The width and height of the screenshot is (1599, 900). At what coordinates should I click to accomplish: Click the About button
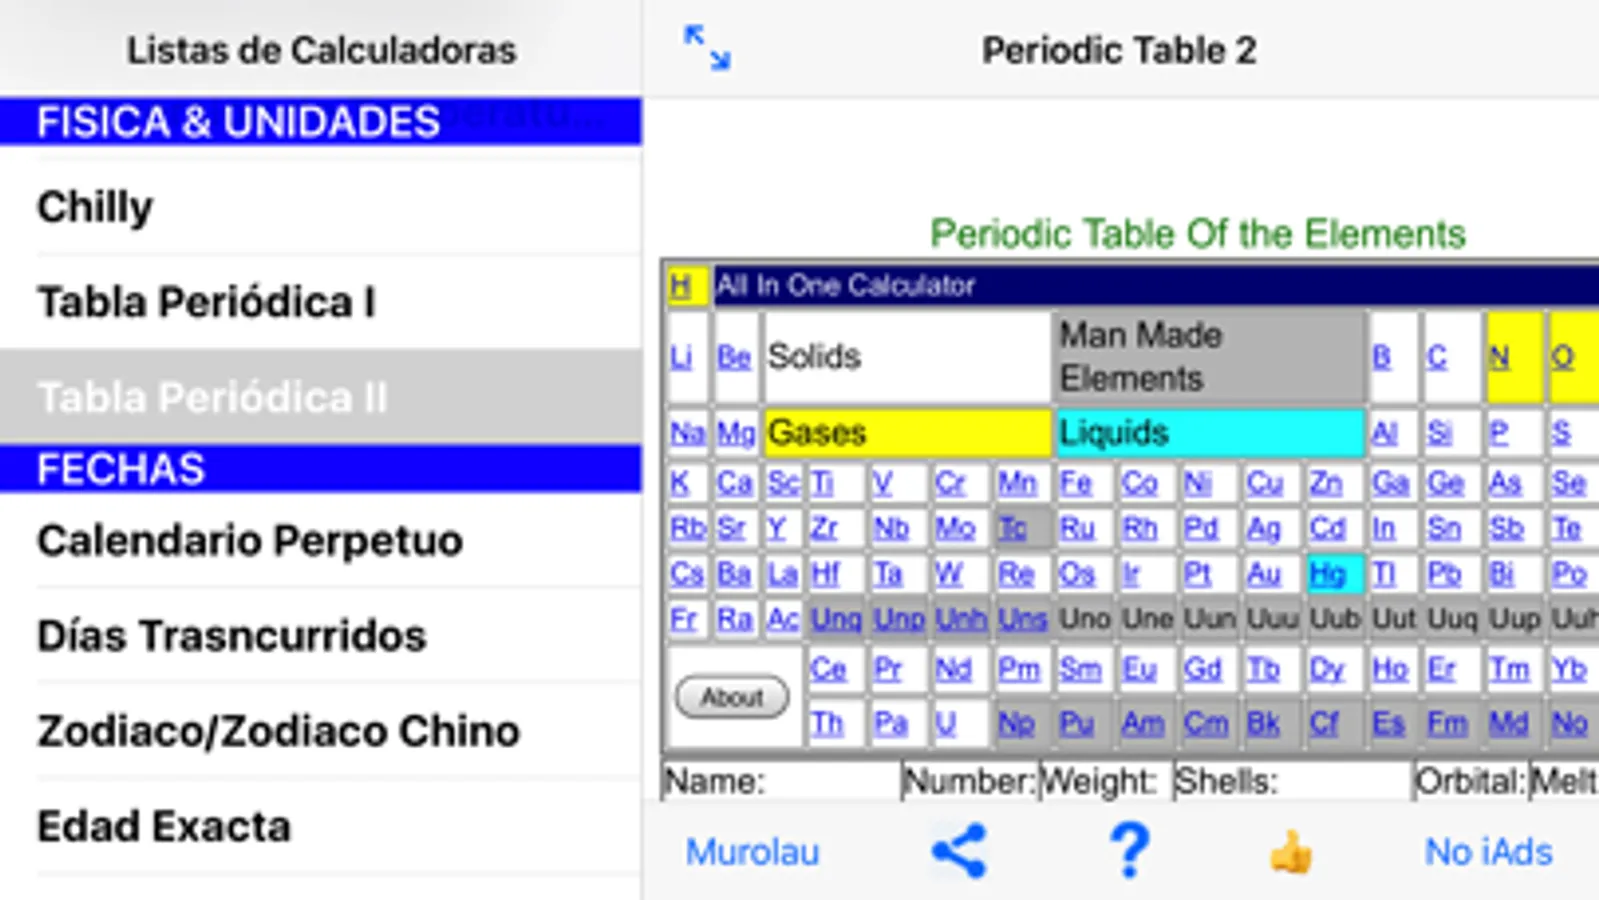point(732,697)
